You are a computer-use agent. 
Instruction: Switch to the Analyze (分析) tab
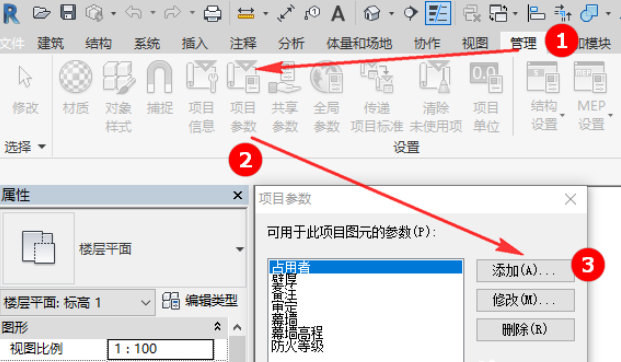(291, 43)
